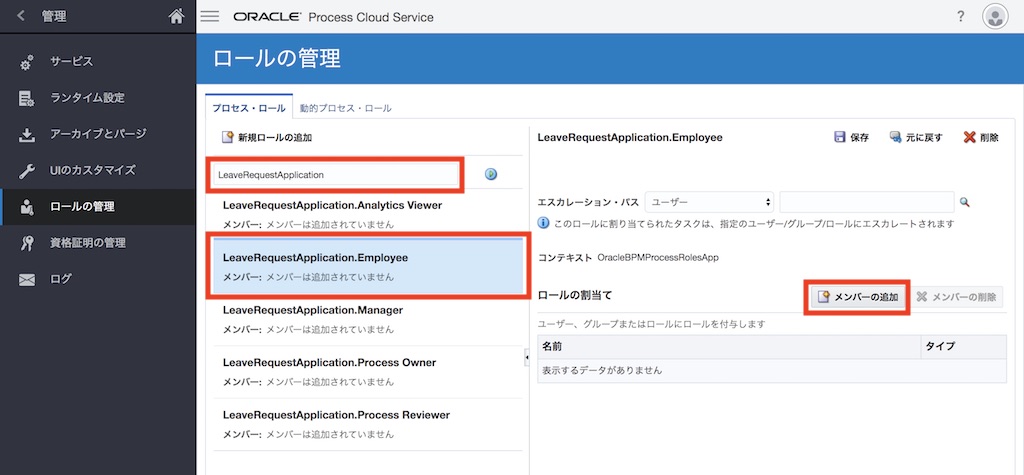Click the 削除 delete button
The image size is (1024, 475).
click(x=980, y=137)
